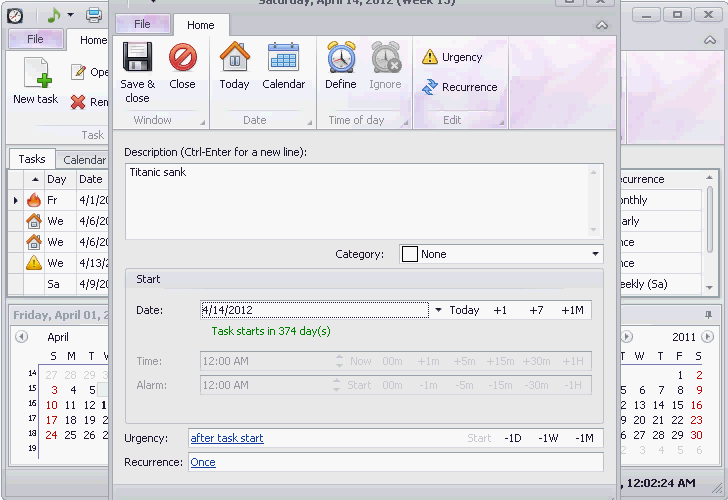Collapse the dialog ribbon with chevron
This screenshot has height=500, width=728.
pyautogui.click(x=602, y=25)
